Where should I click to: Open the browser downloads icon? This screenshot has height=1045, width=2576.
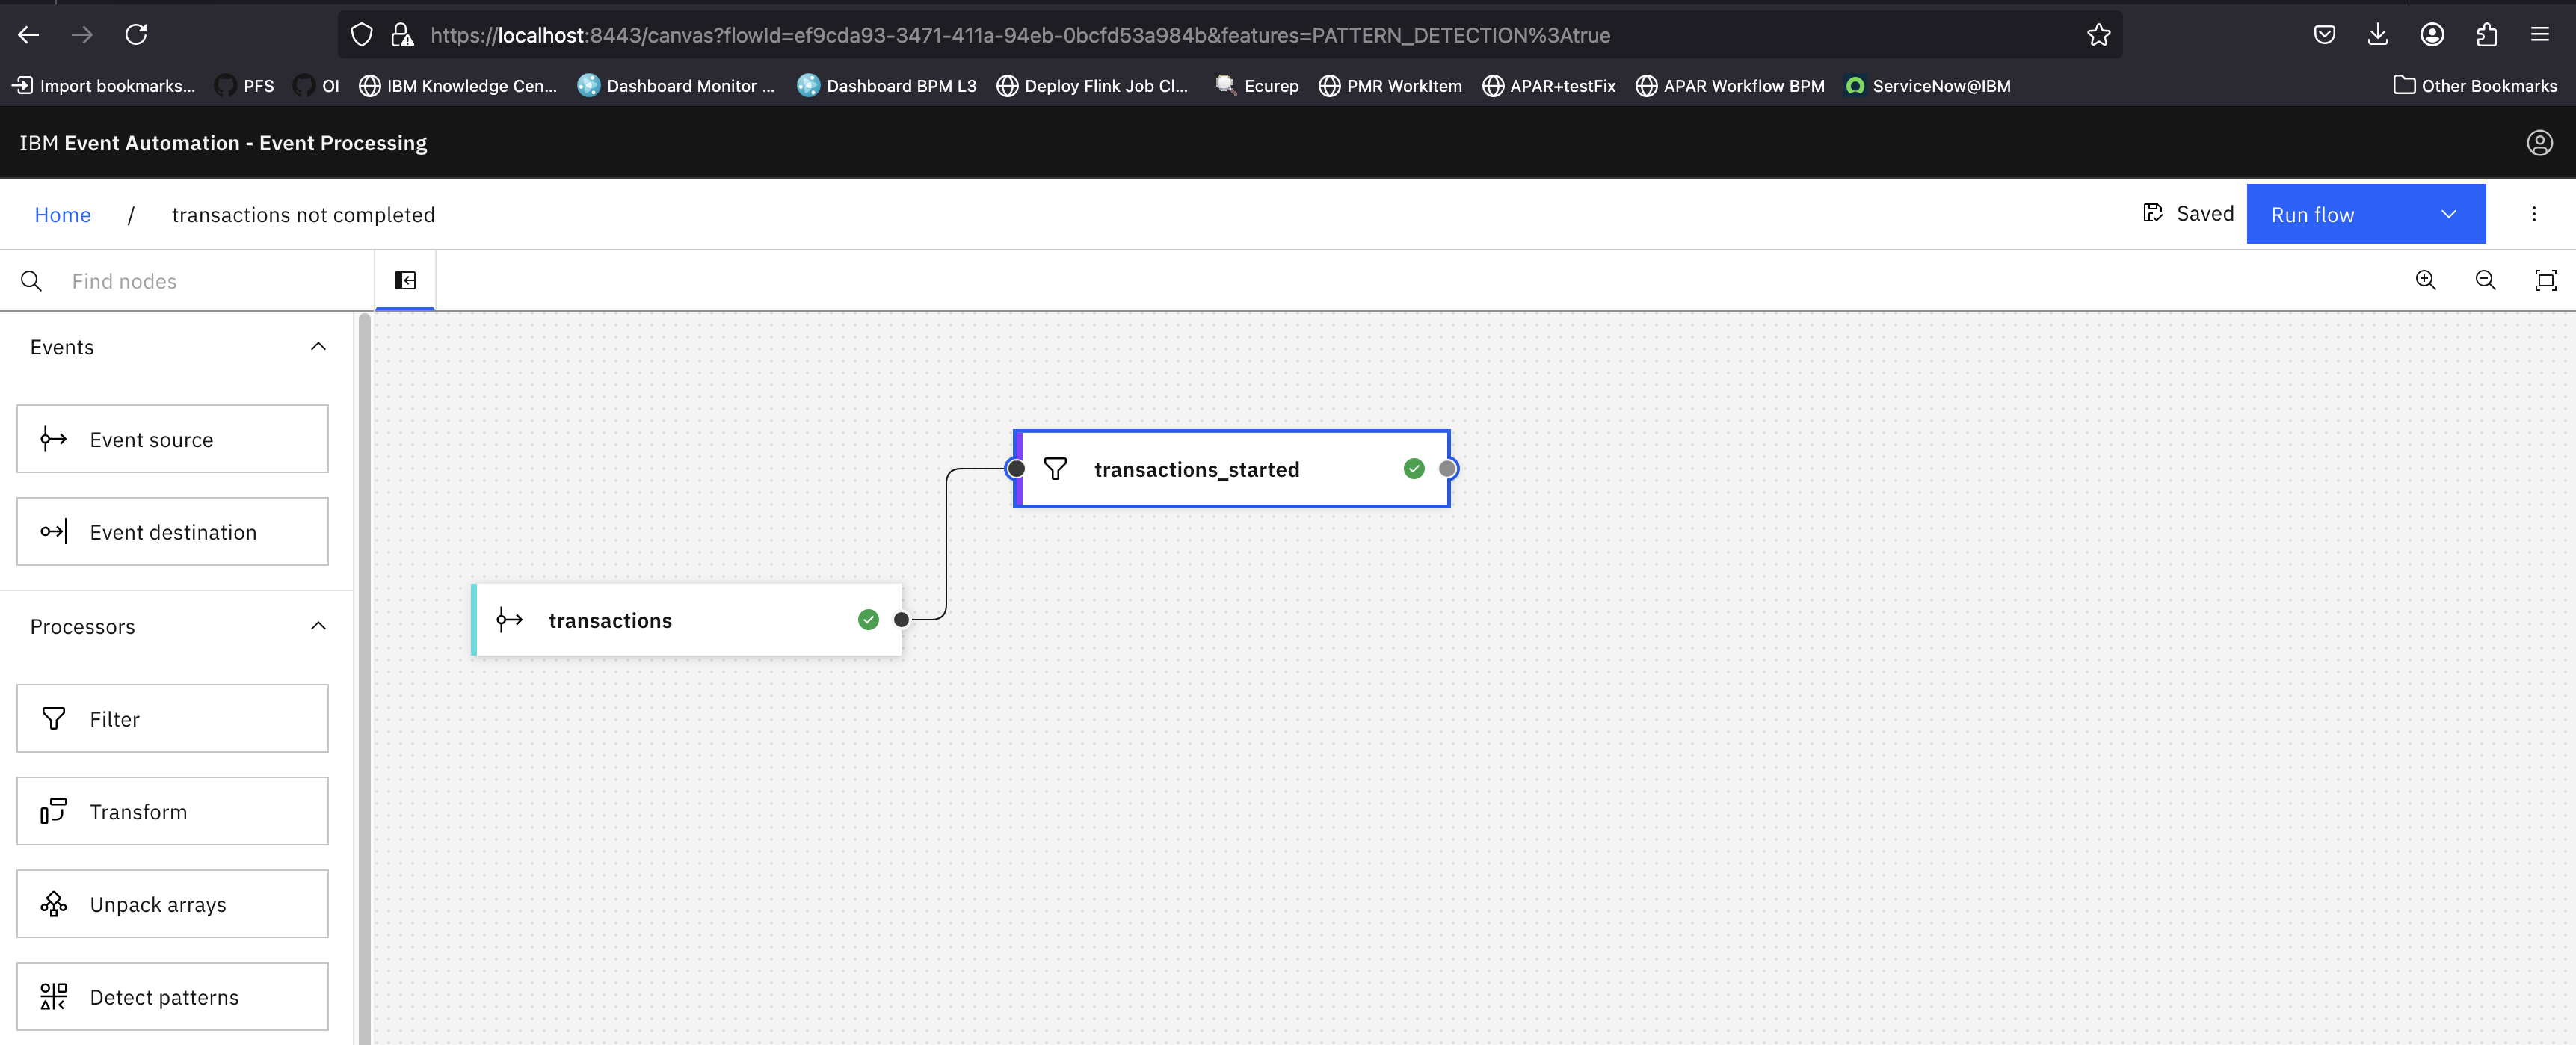coord(2378,35)
